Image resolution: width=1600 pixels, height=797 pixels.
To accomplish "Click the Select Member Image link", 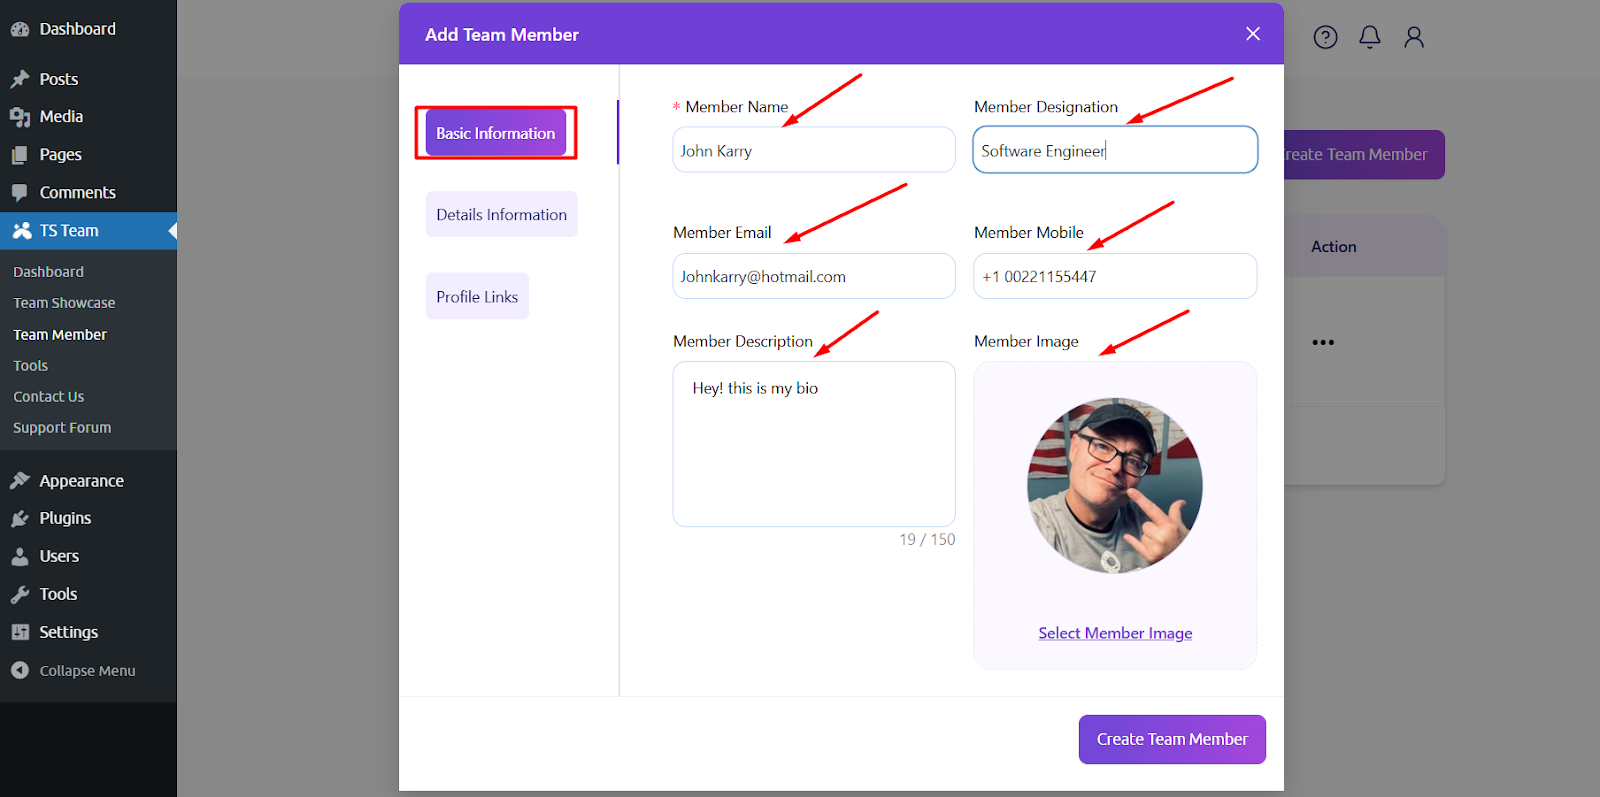I will click(1115, 633).
